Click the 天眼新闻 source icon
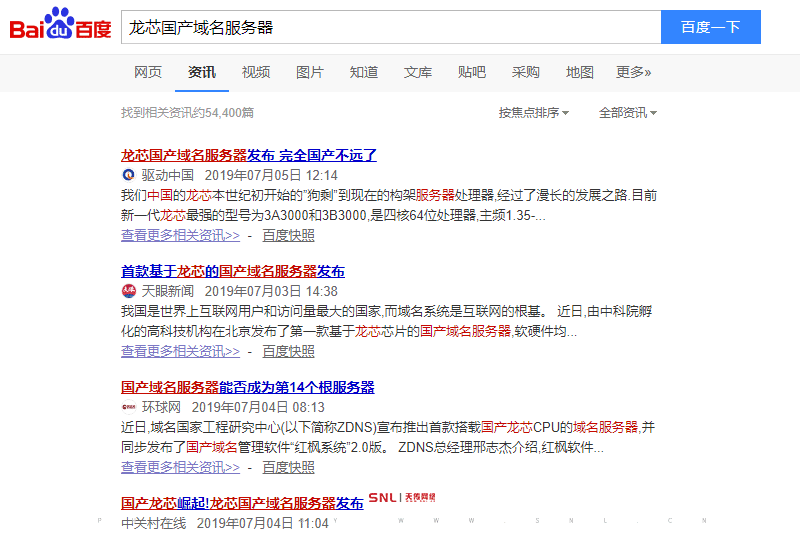The image size is (800, 533). pyautogui.click(x=127, y=291)
